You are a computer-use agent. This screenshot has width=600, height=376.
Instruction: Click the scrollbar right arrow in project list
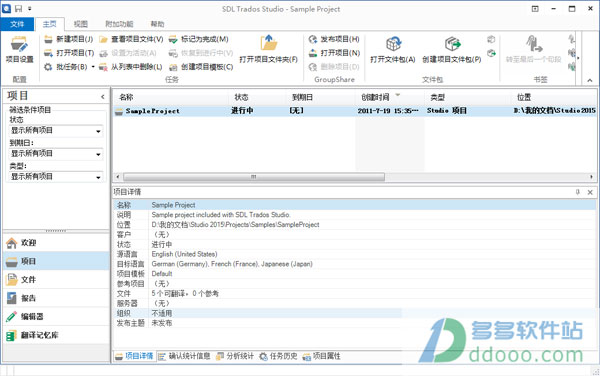pos(592,177)
